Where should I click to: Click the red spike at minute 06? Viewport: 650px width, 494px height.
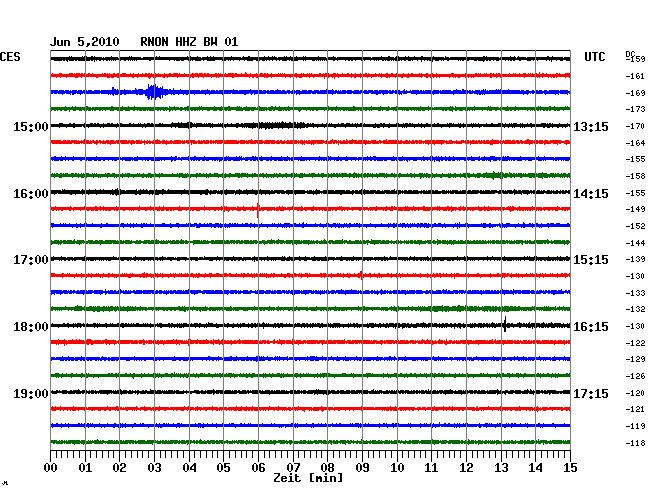pyautogui.click(x=258, y=211)
